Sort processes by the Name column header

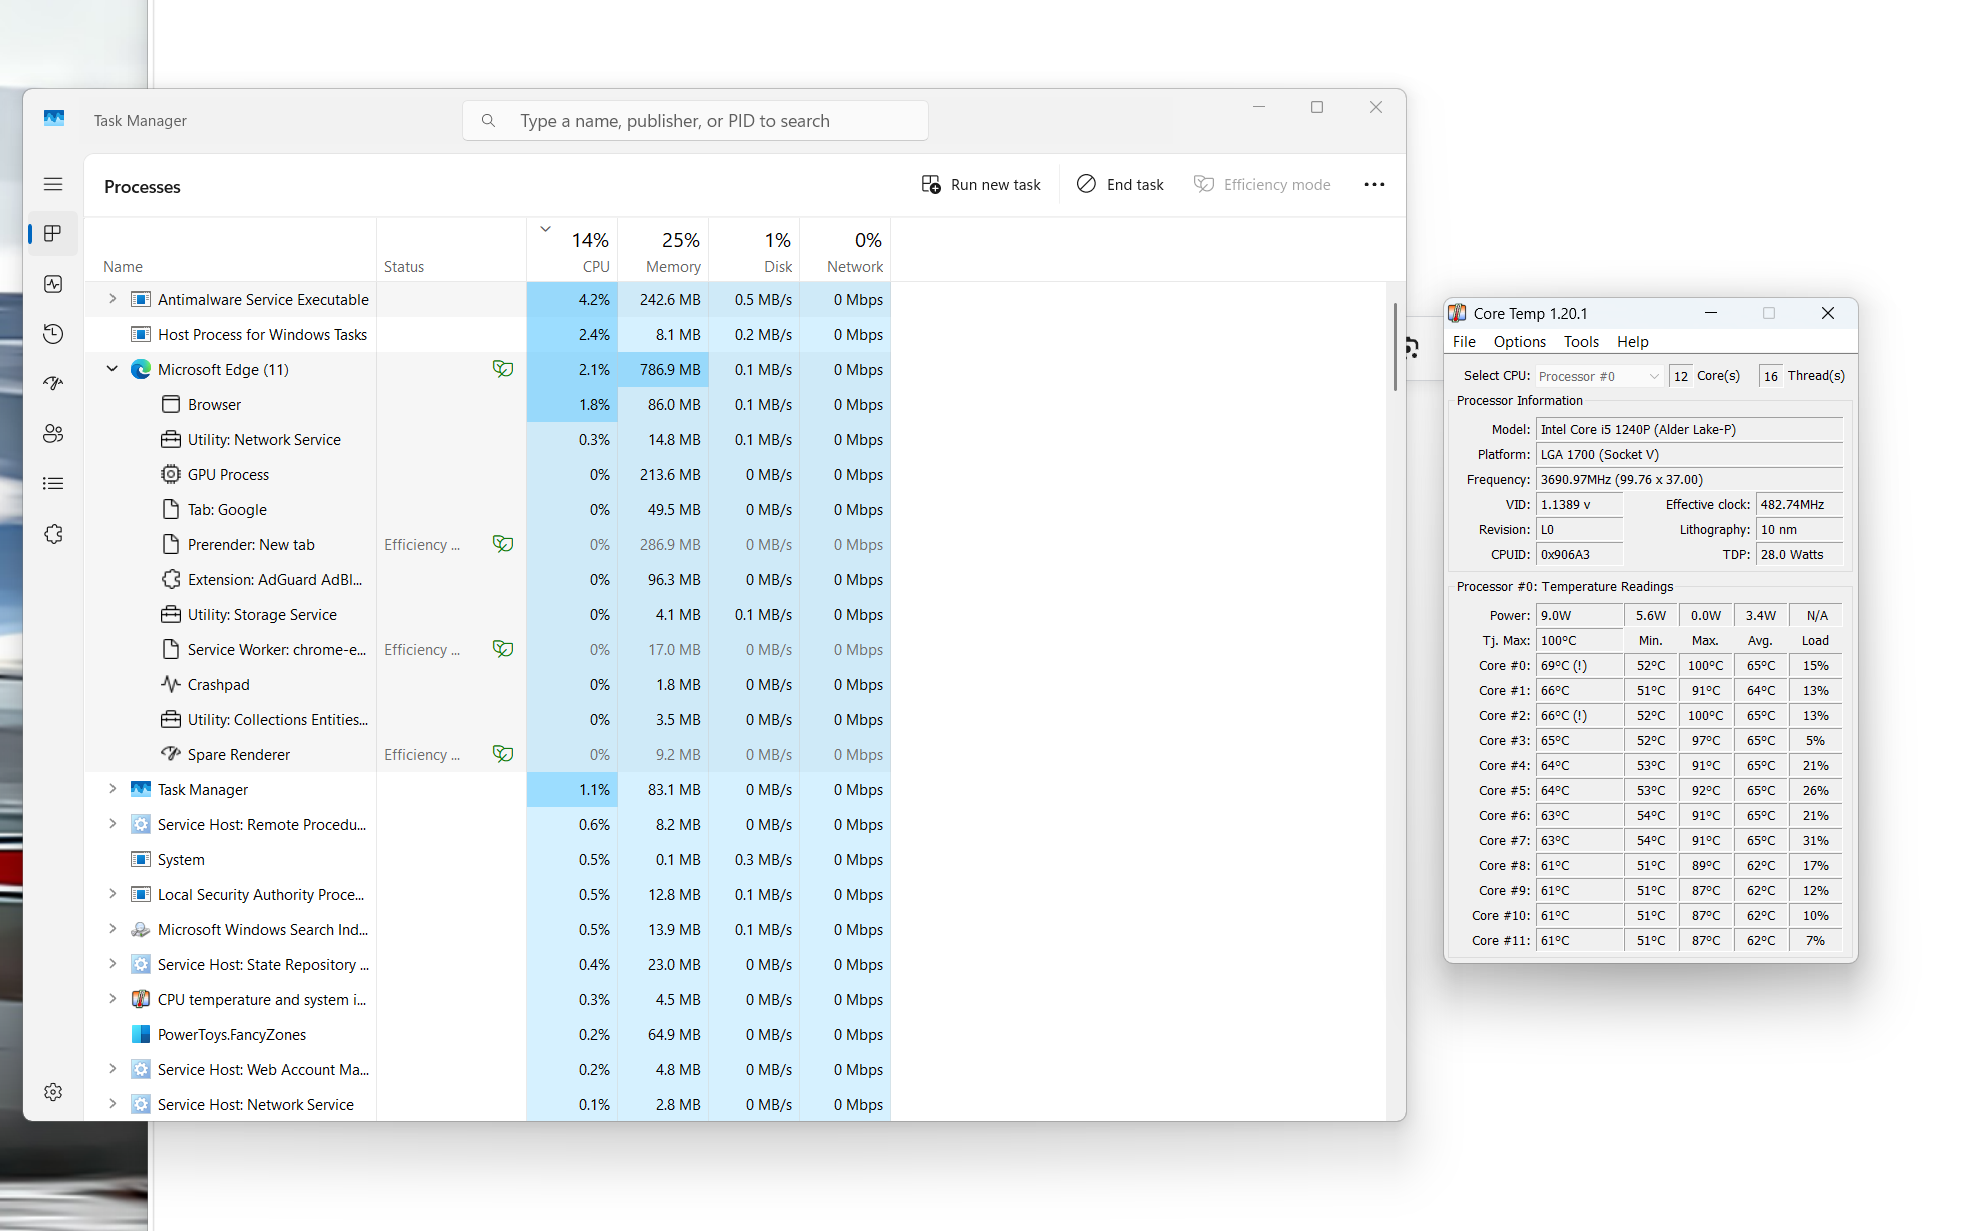pyautogui.click(x=230, y=250)
